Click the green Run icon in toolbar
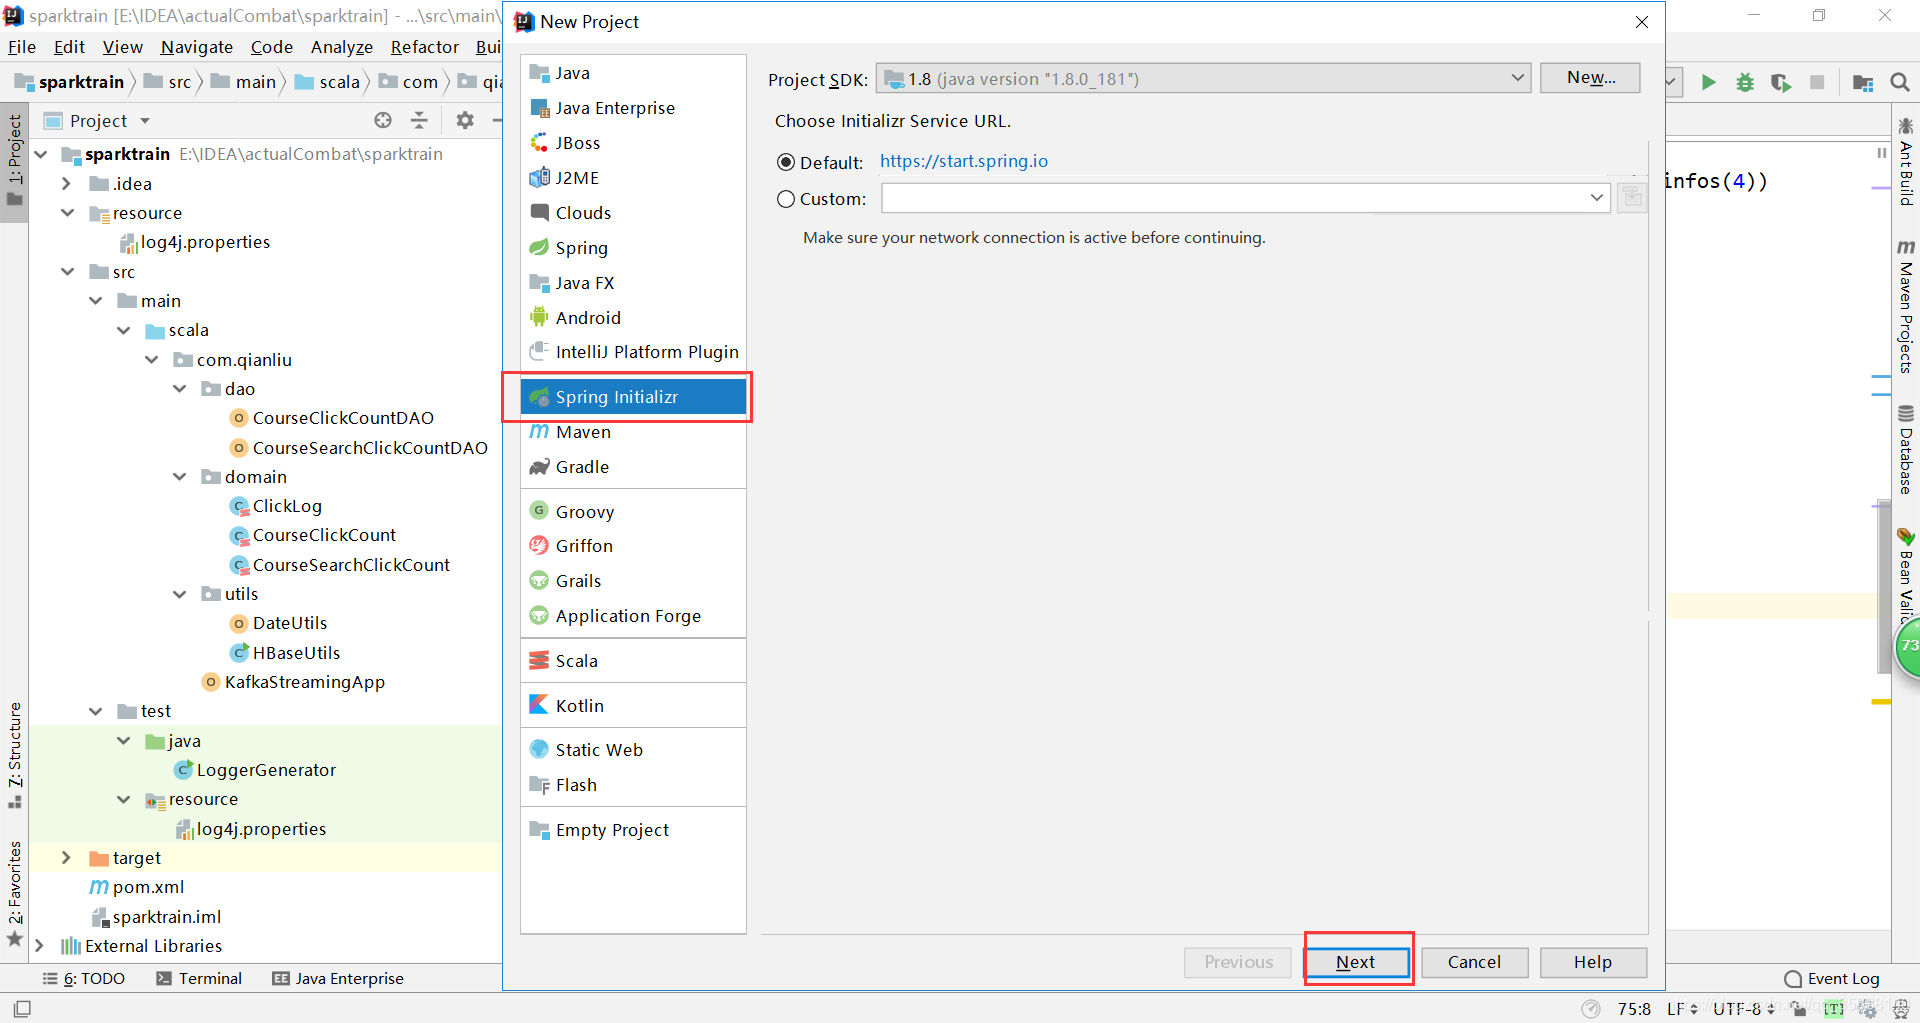Screen dimensions: 1920x1023 [x=1708, y=82]
